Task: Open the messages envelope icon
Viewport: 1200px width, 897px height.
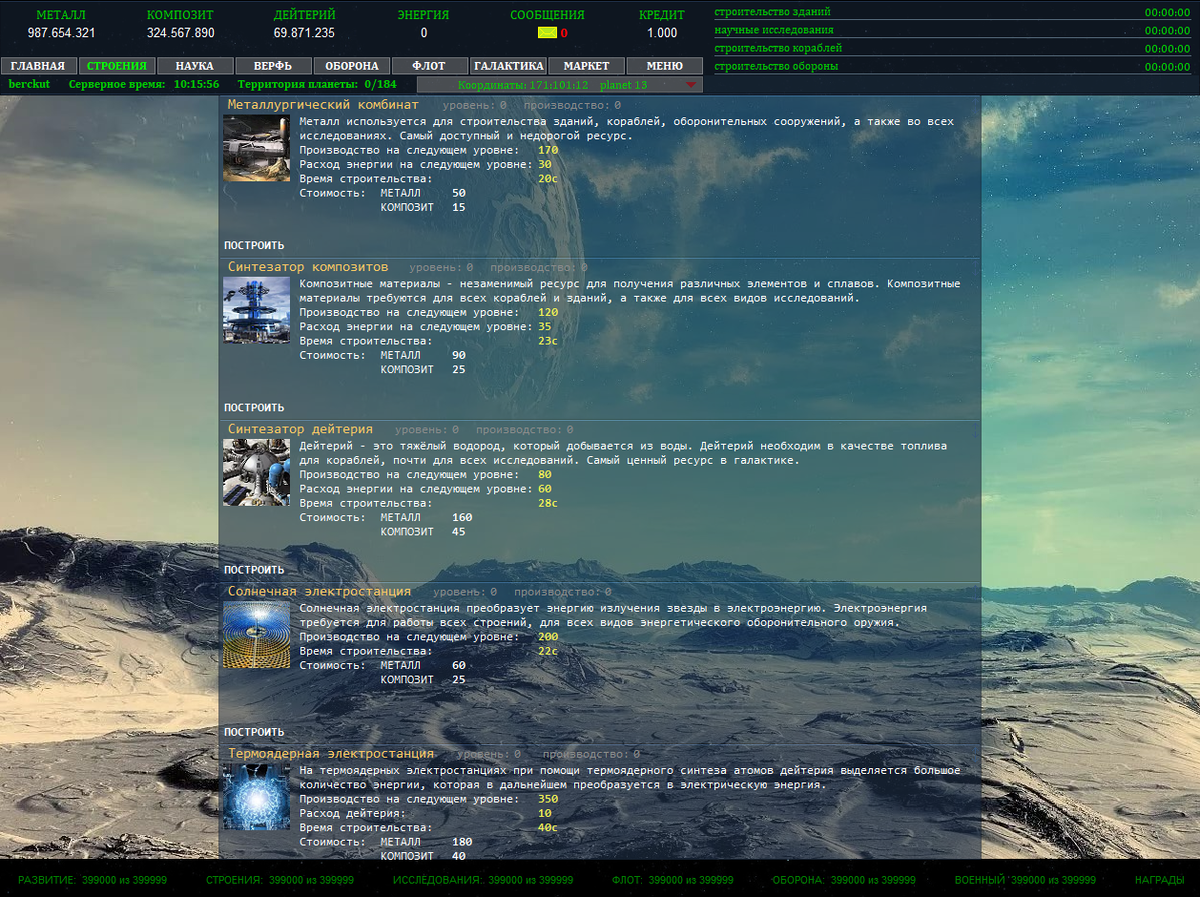Action: [x=547, y=33]
